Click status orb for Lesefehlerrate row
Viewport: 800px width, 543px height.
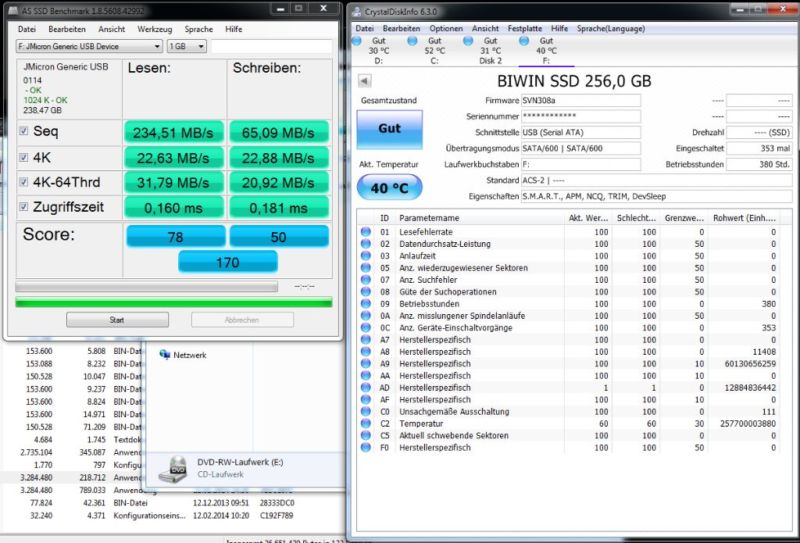[365, 232]
